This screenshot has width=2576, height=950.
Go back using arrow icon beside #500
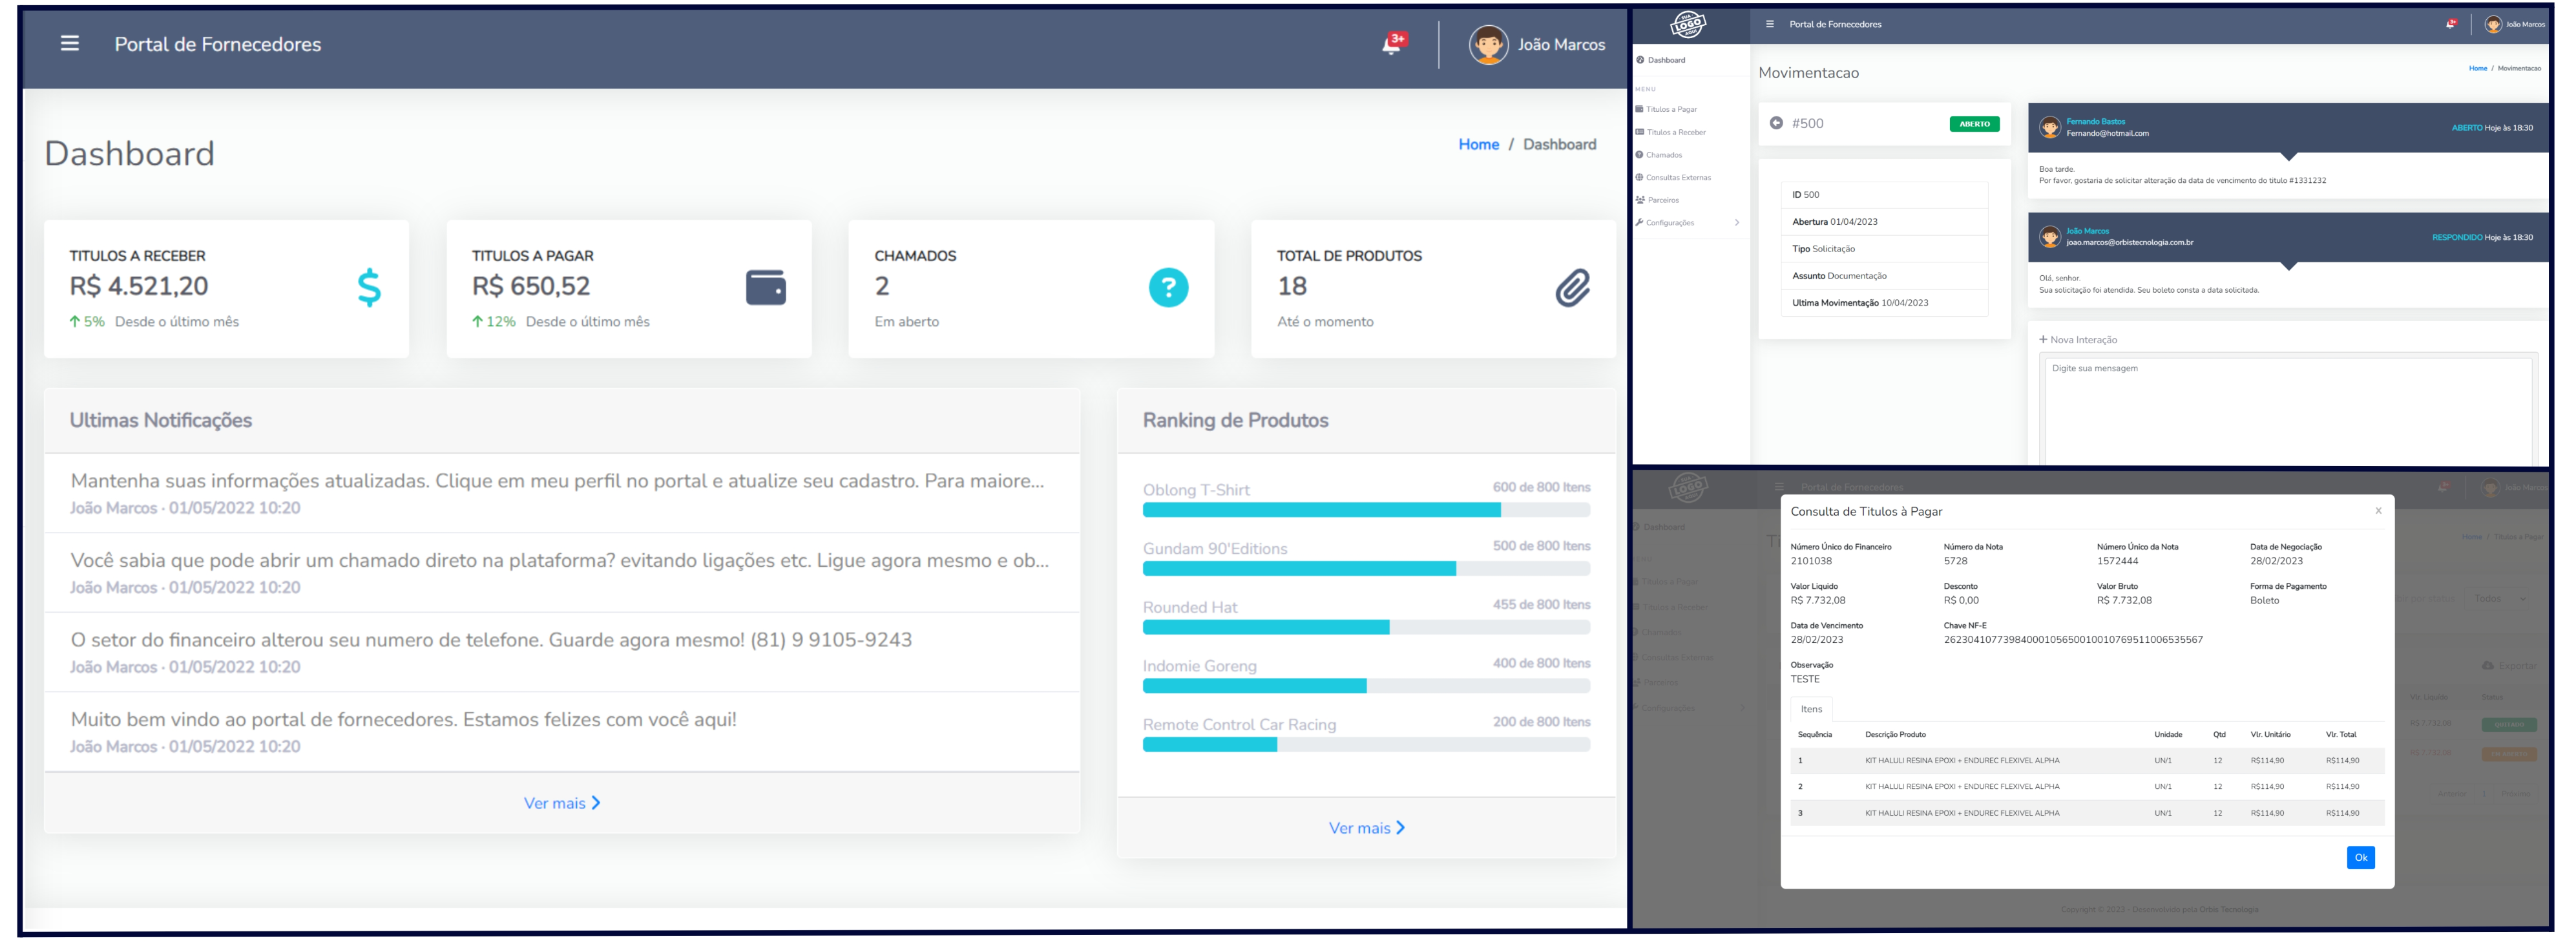(x=1776, y=123)
